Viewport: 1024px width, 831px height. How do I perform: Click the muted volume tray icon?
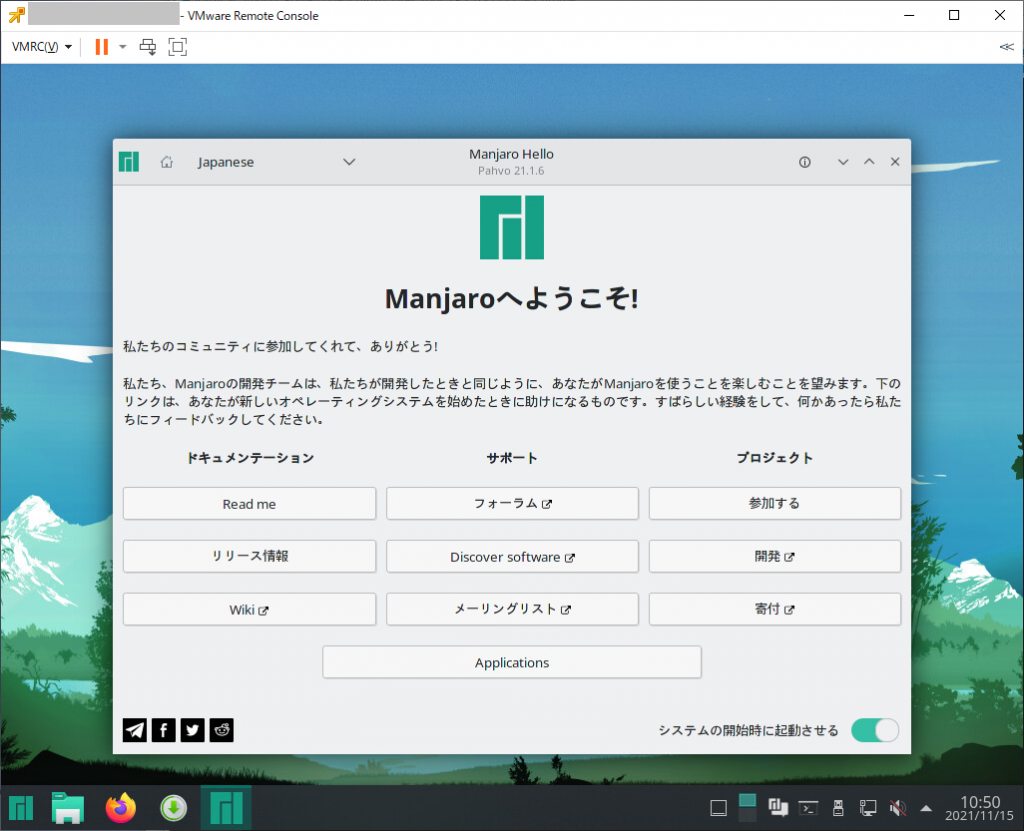coord(898,809)
